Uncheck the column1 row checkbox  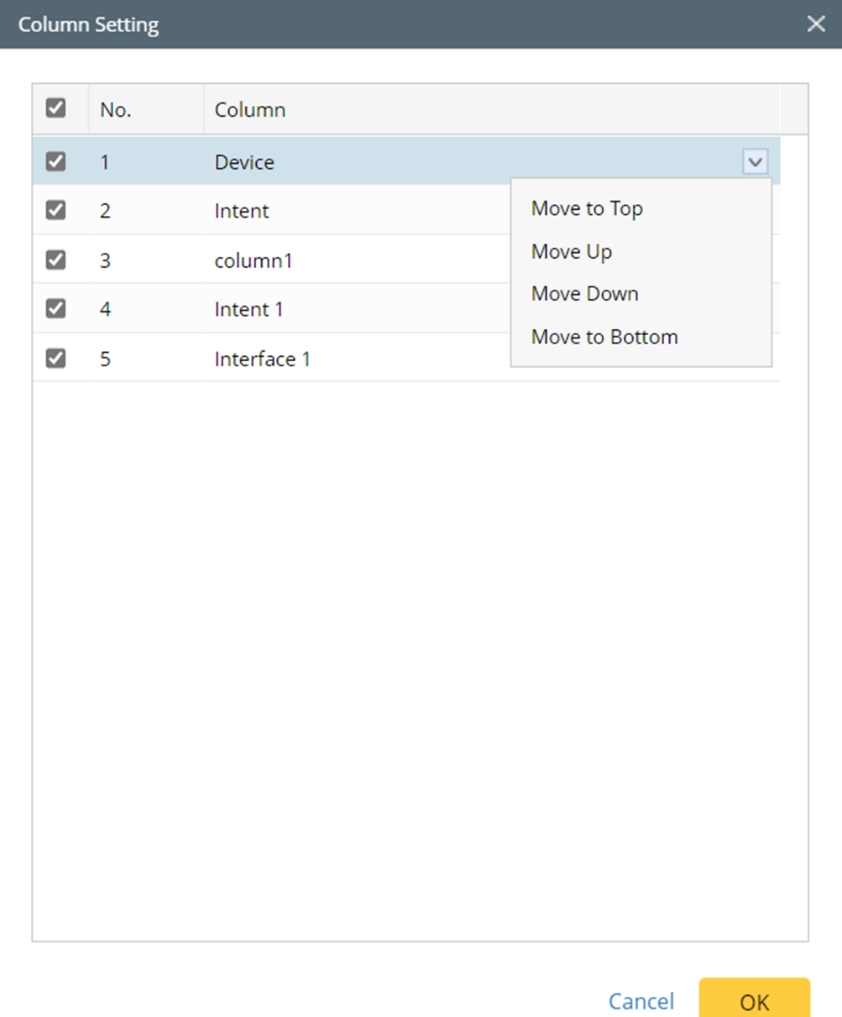[56, 260]
